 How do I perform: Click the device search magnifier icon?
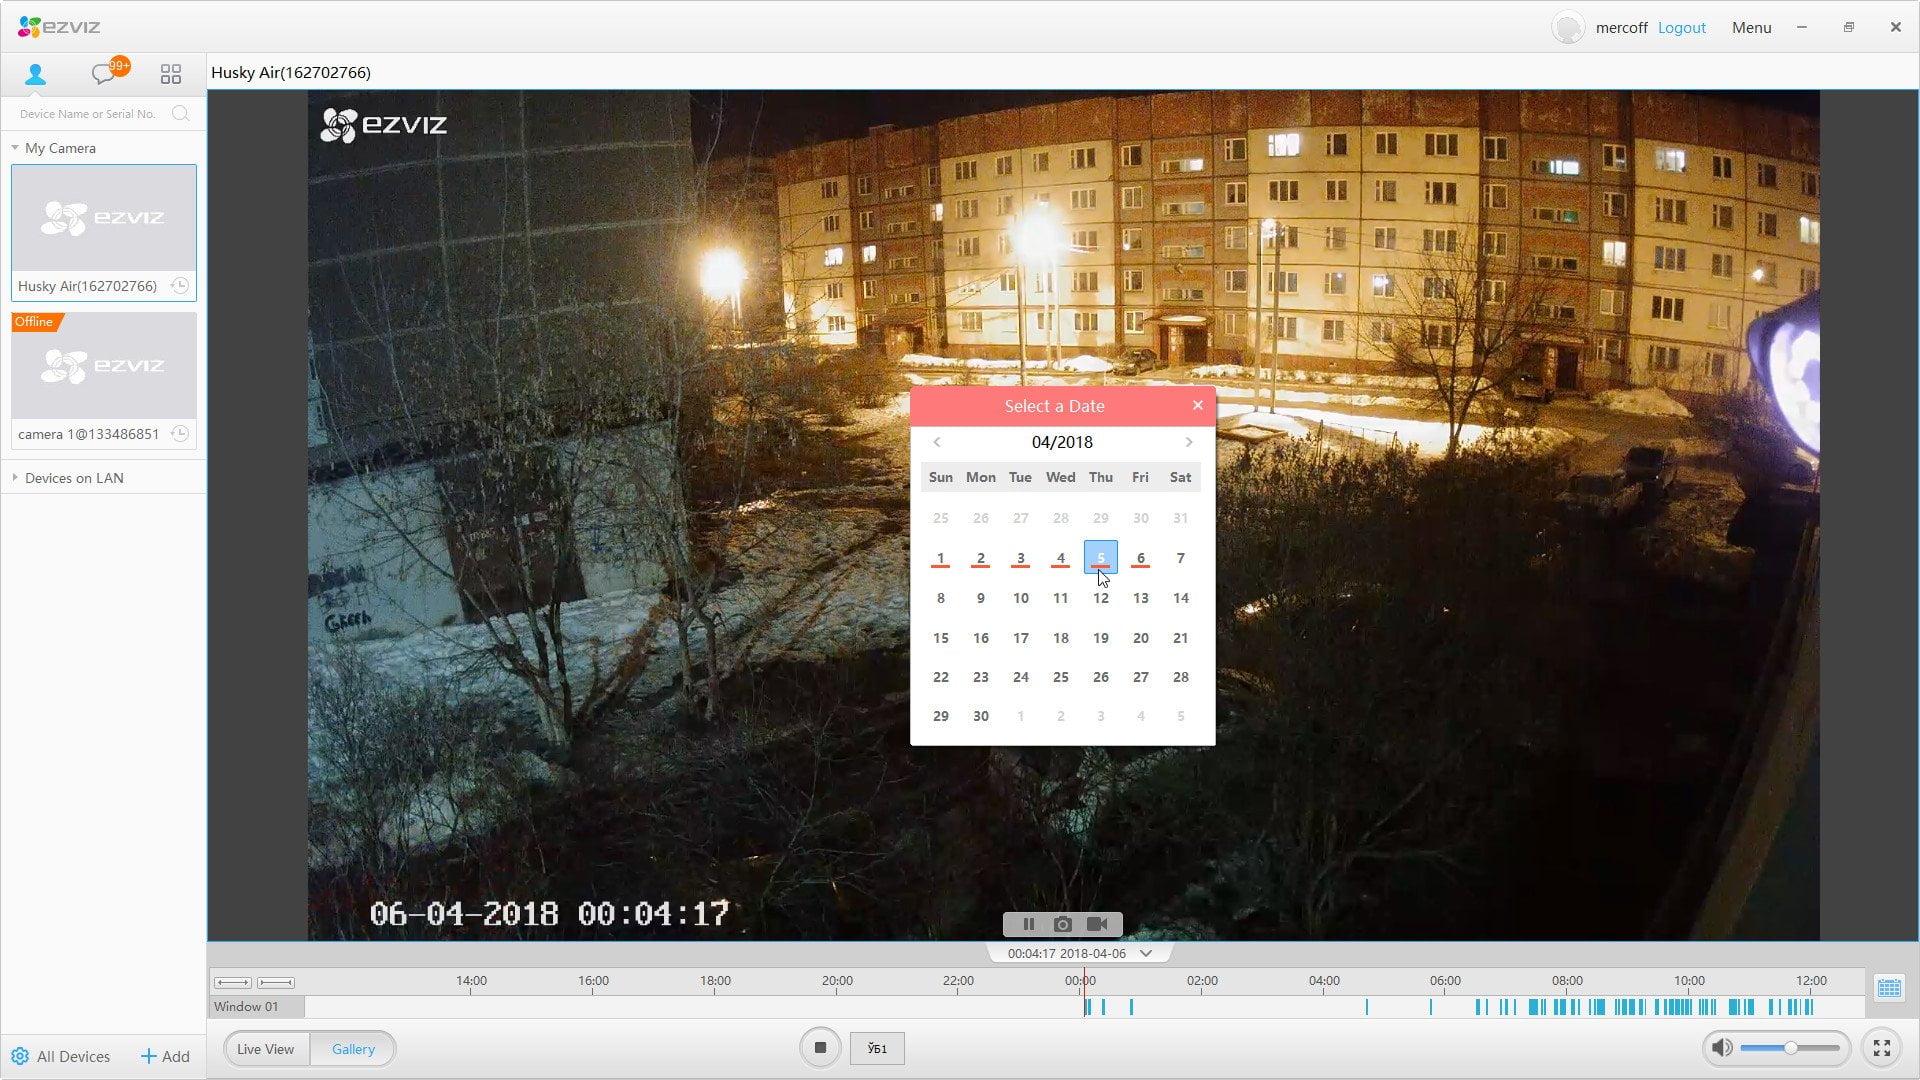click(180, 114)
